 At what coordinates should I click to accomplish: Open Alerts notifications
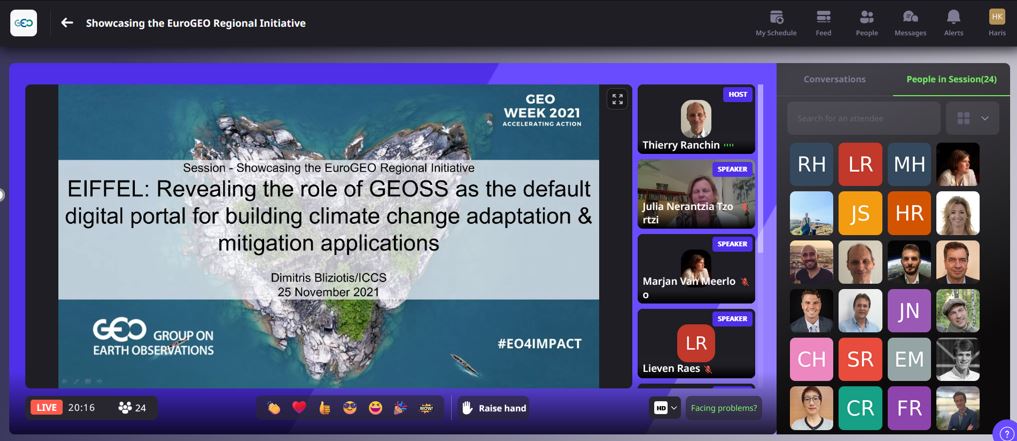point(953,23)
